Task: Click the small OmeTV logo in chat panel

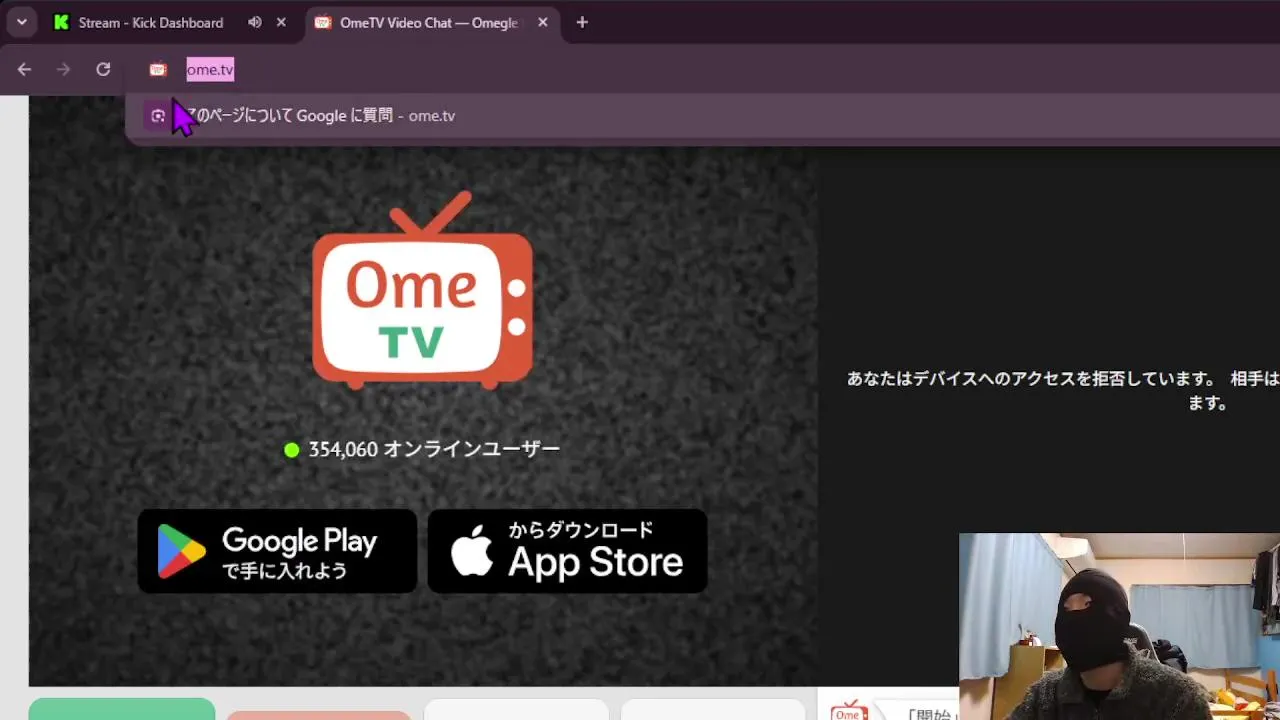Action: (x=849, y=710)
